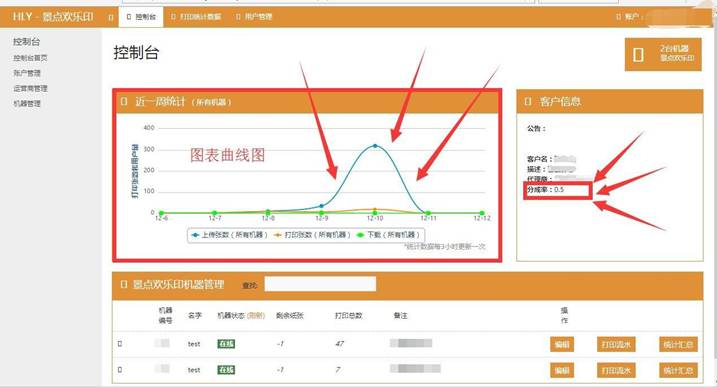Click 编辑 for the machine with 7 prints
717x388 pixels.
coord(562,370)
